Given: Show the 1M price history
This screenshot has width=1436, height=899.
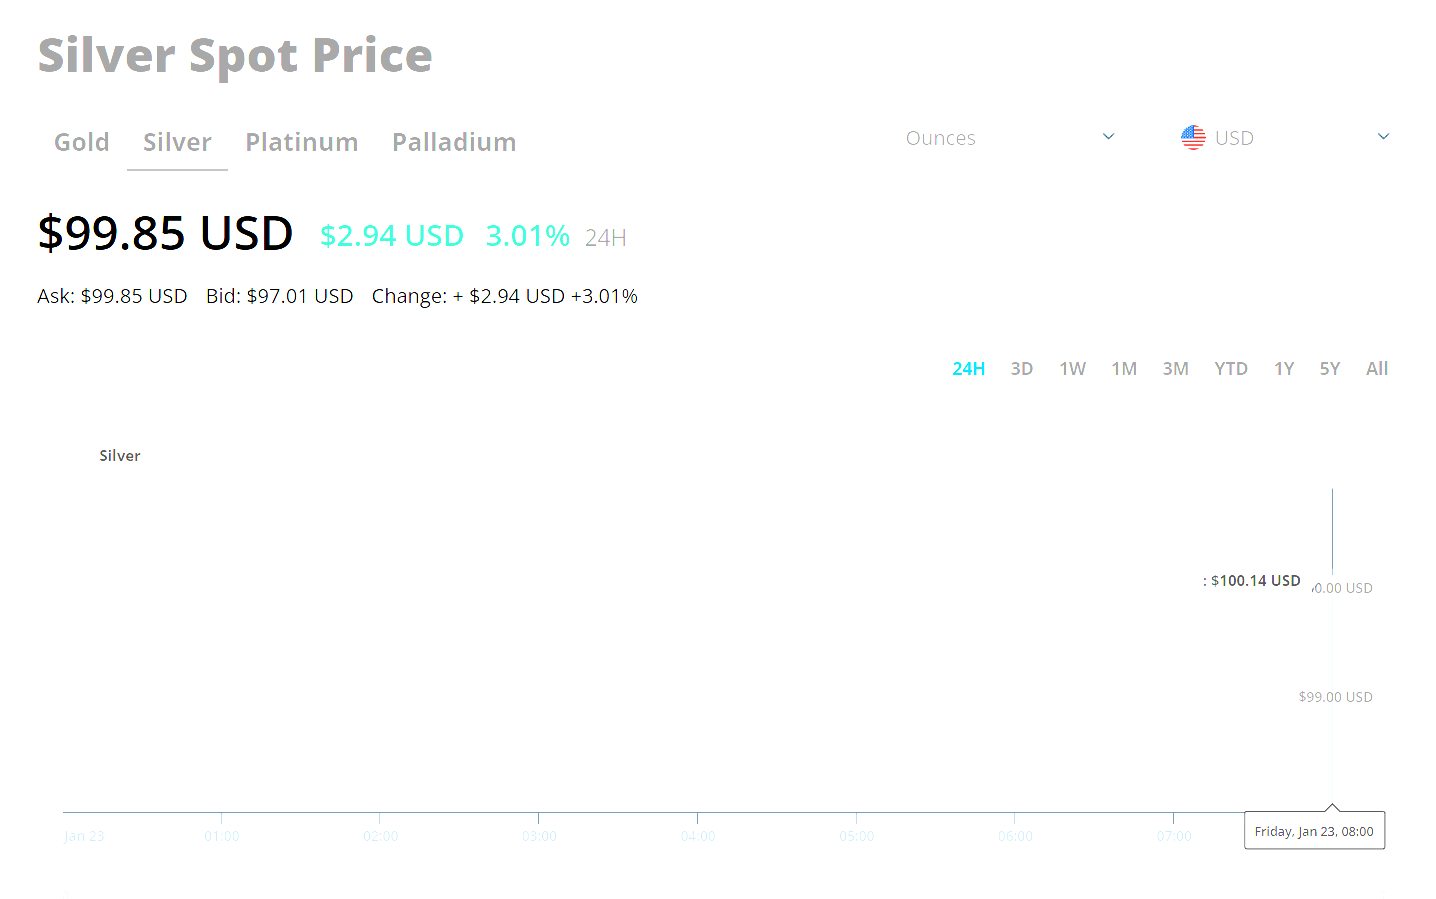Looking at the screenshot, I should pyautogui.click(x=1124, y=369).
